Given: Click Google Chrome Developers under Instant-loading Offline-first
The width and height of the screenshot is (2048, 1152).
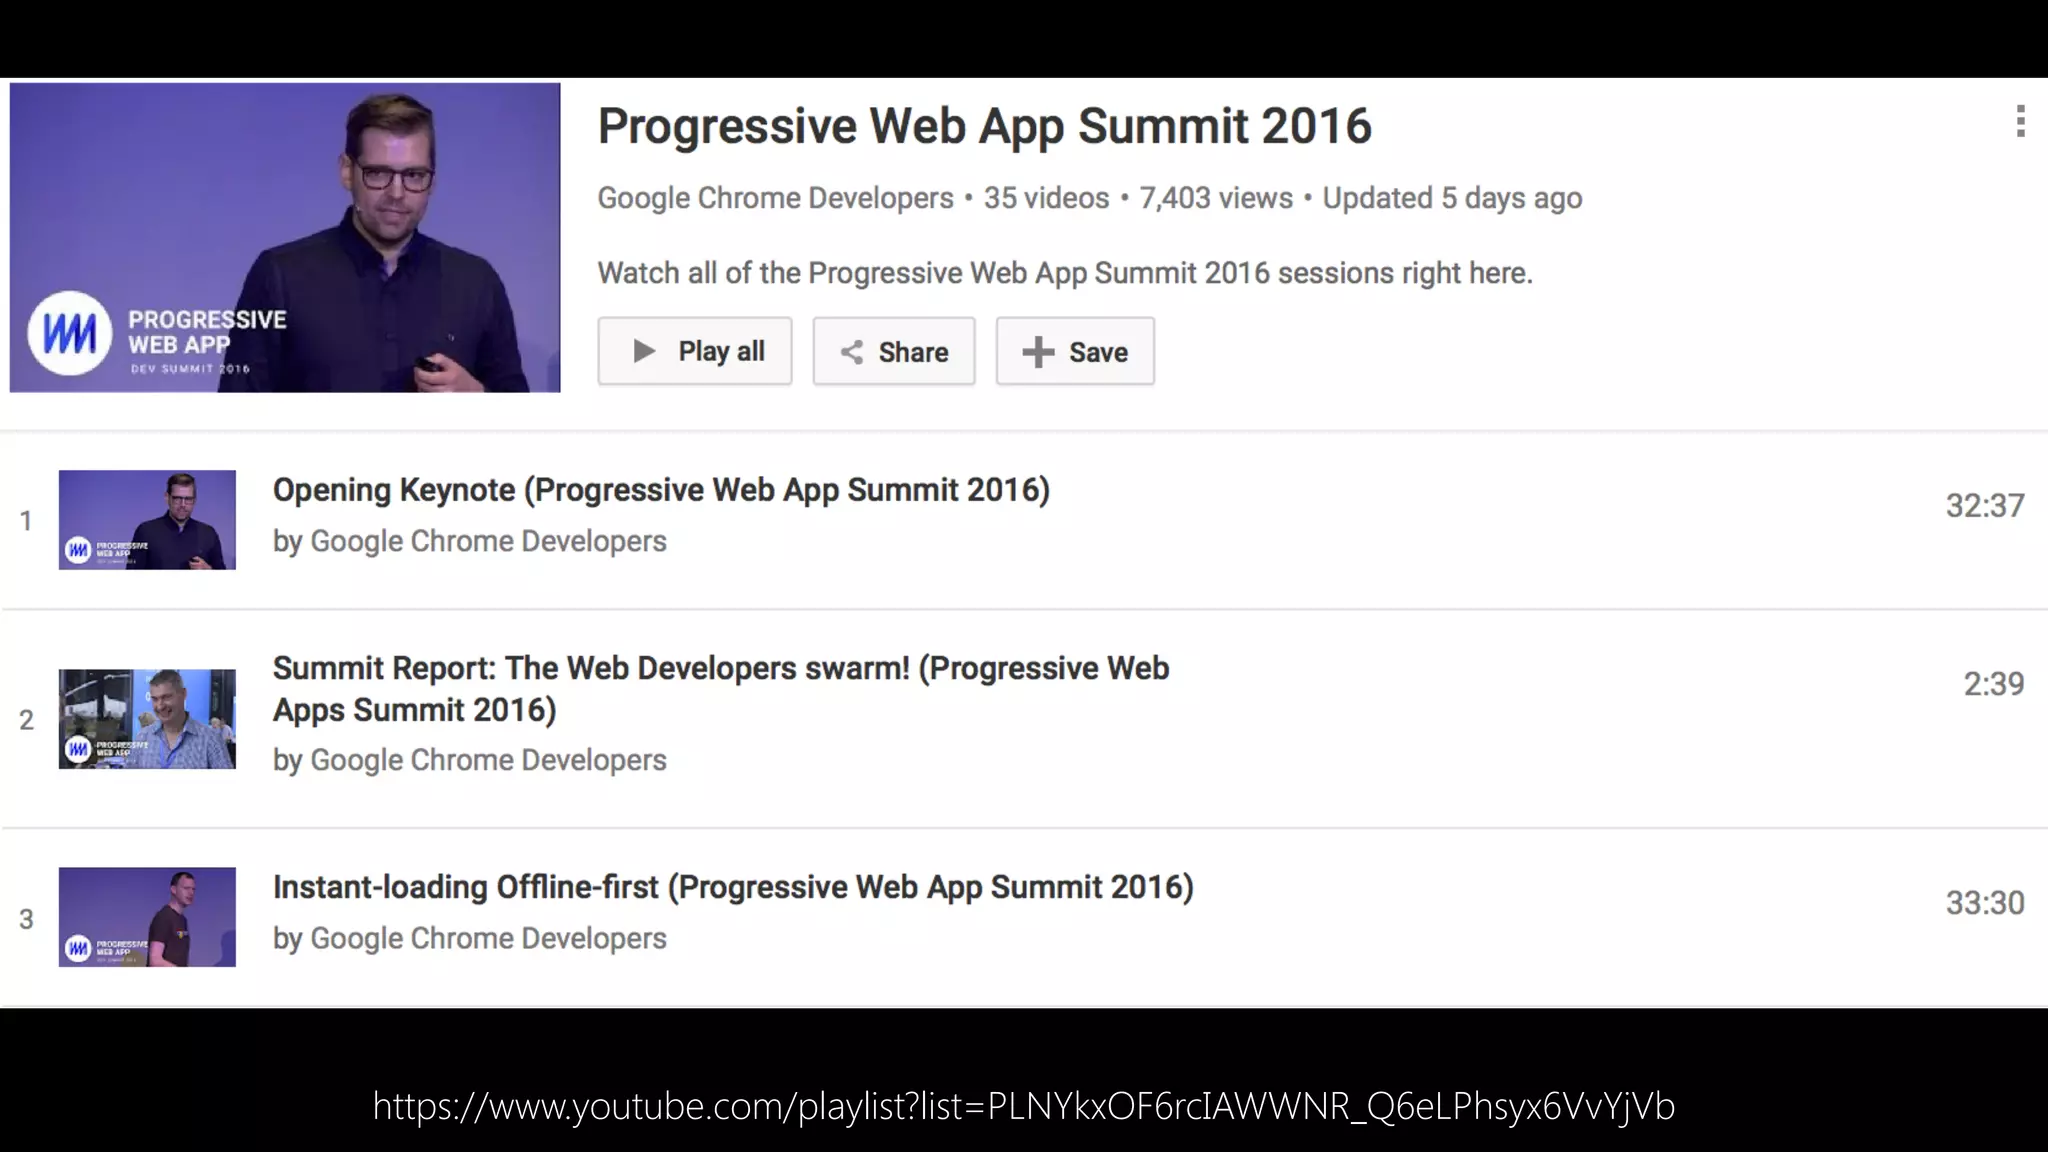Looking at the screenshot, I should [488, 938].
